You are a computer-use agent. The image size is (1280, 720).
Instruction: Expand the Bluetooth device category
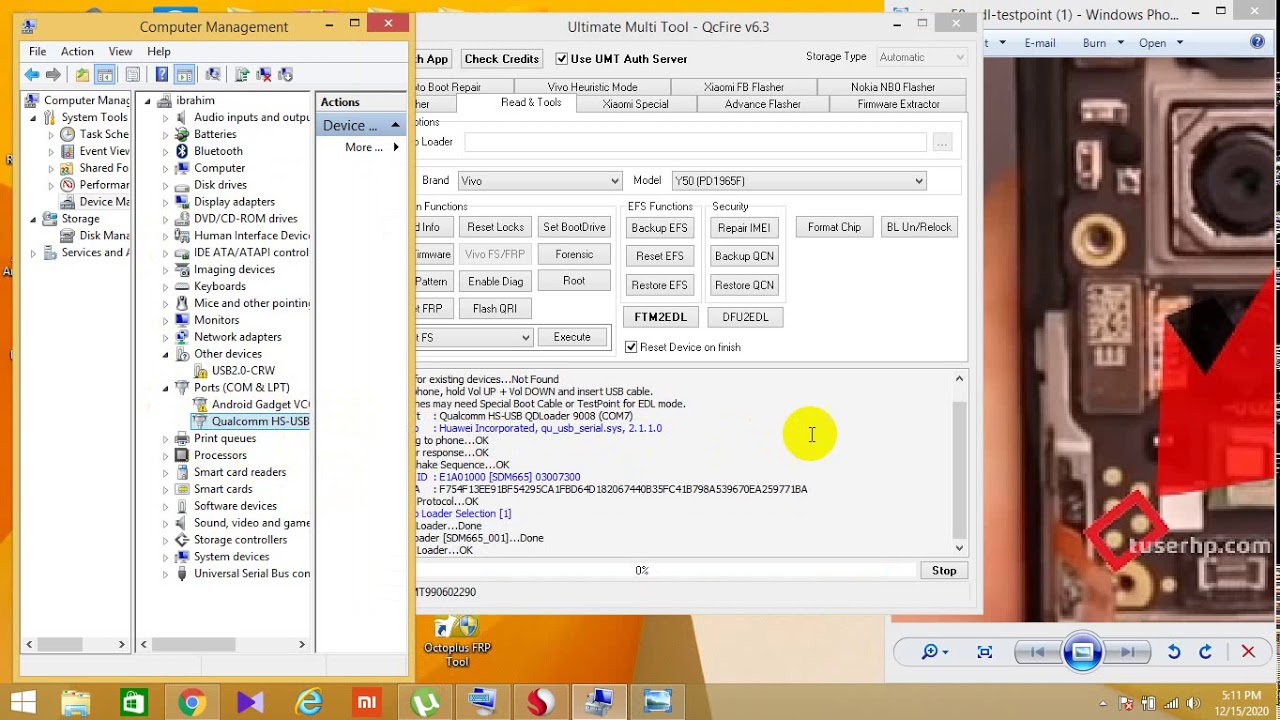(166, 151)
